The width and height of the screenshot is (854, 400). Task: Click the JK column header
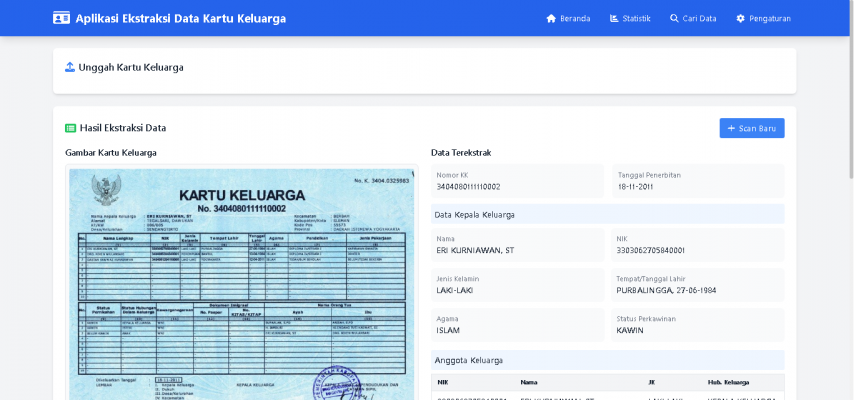coord(651,383)
